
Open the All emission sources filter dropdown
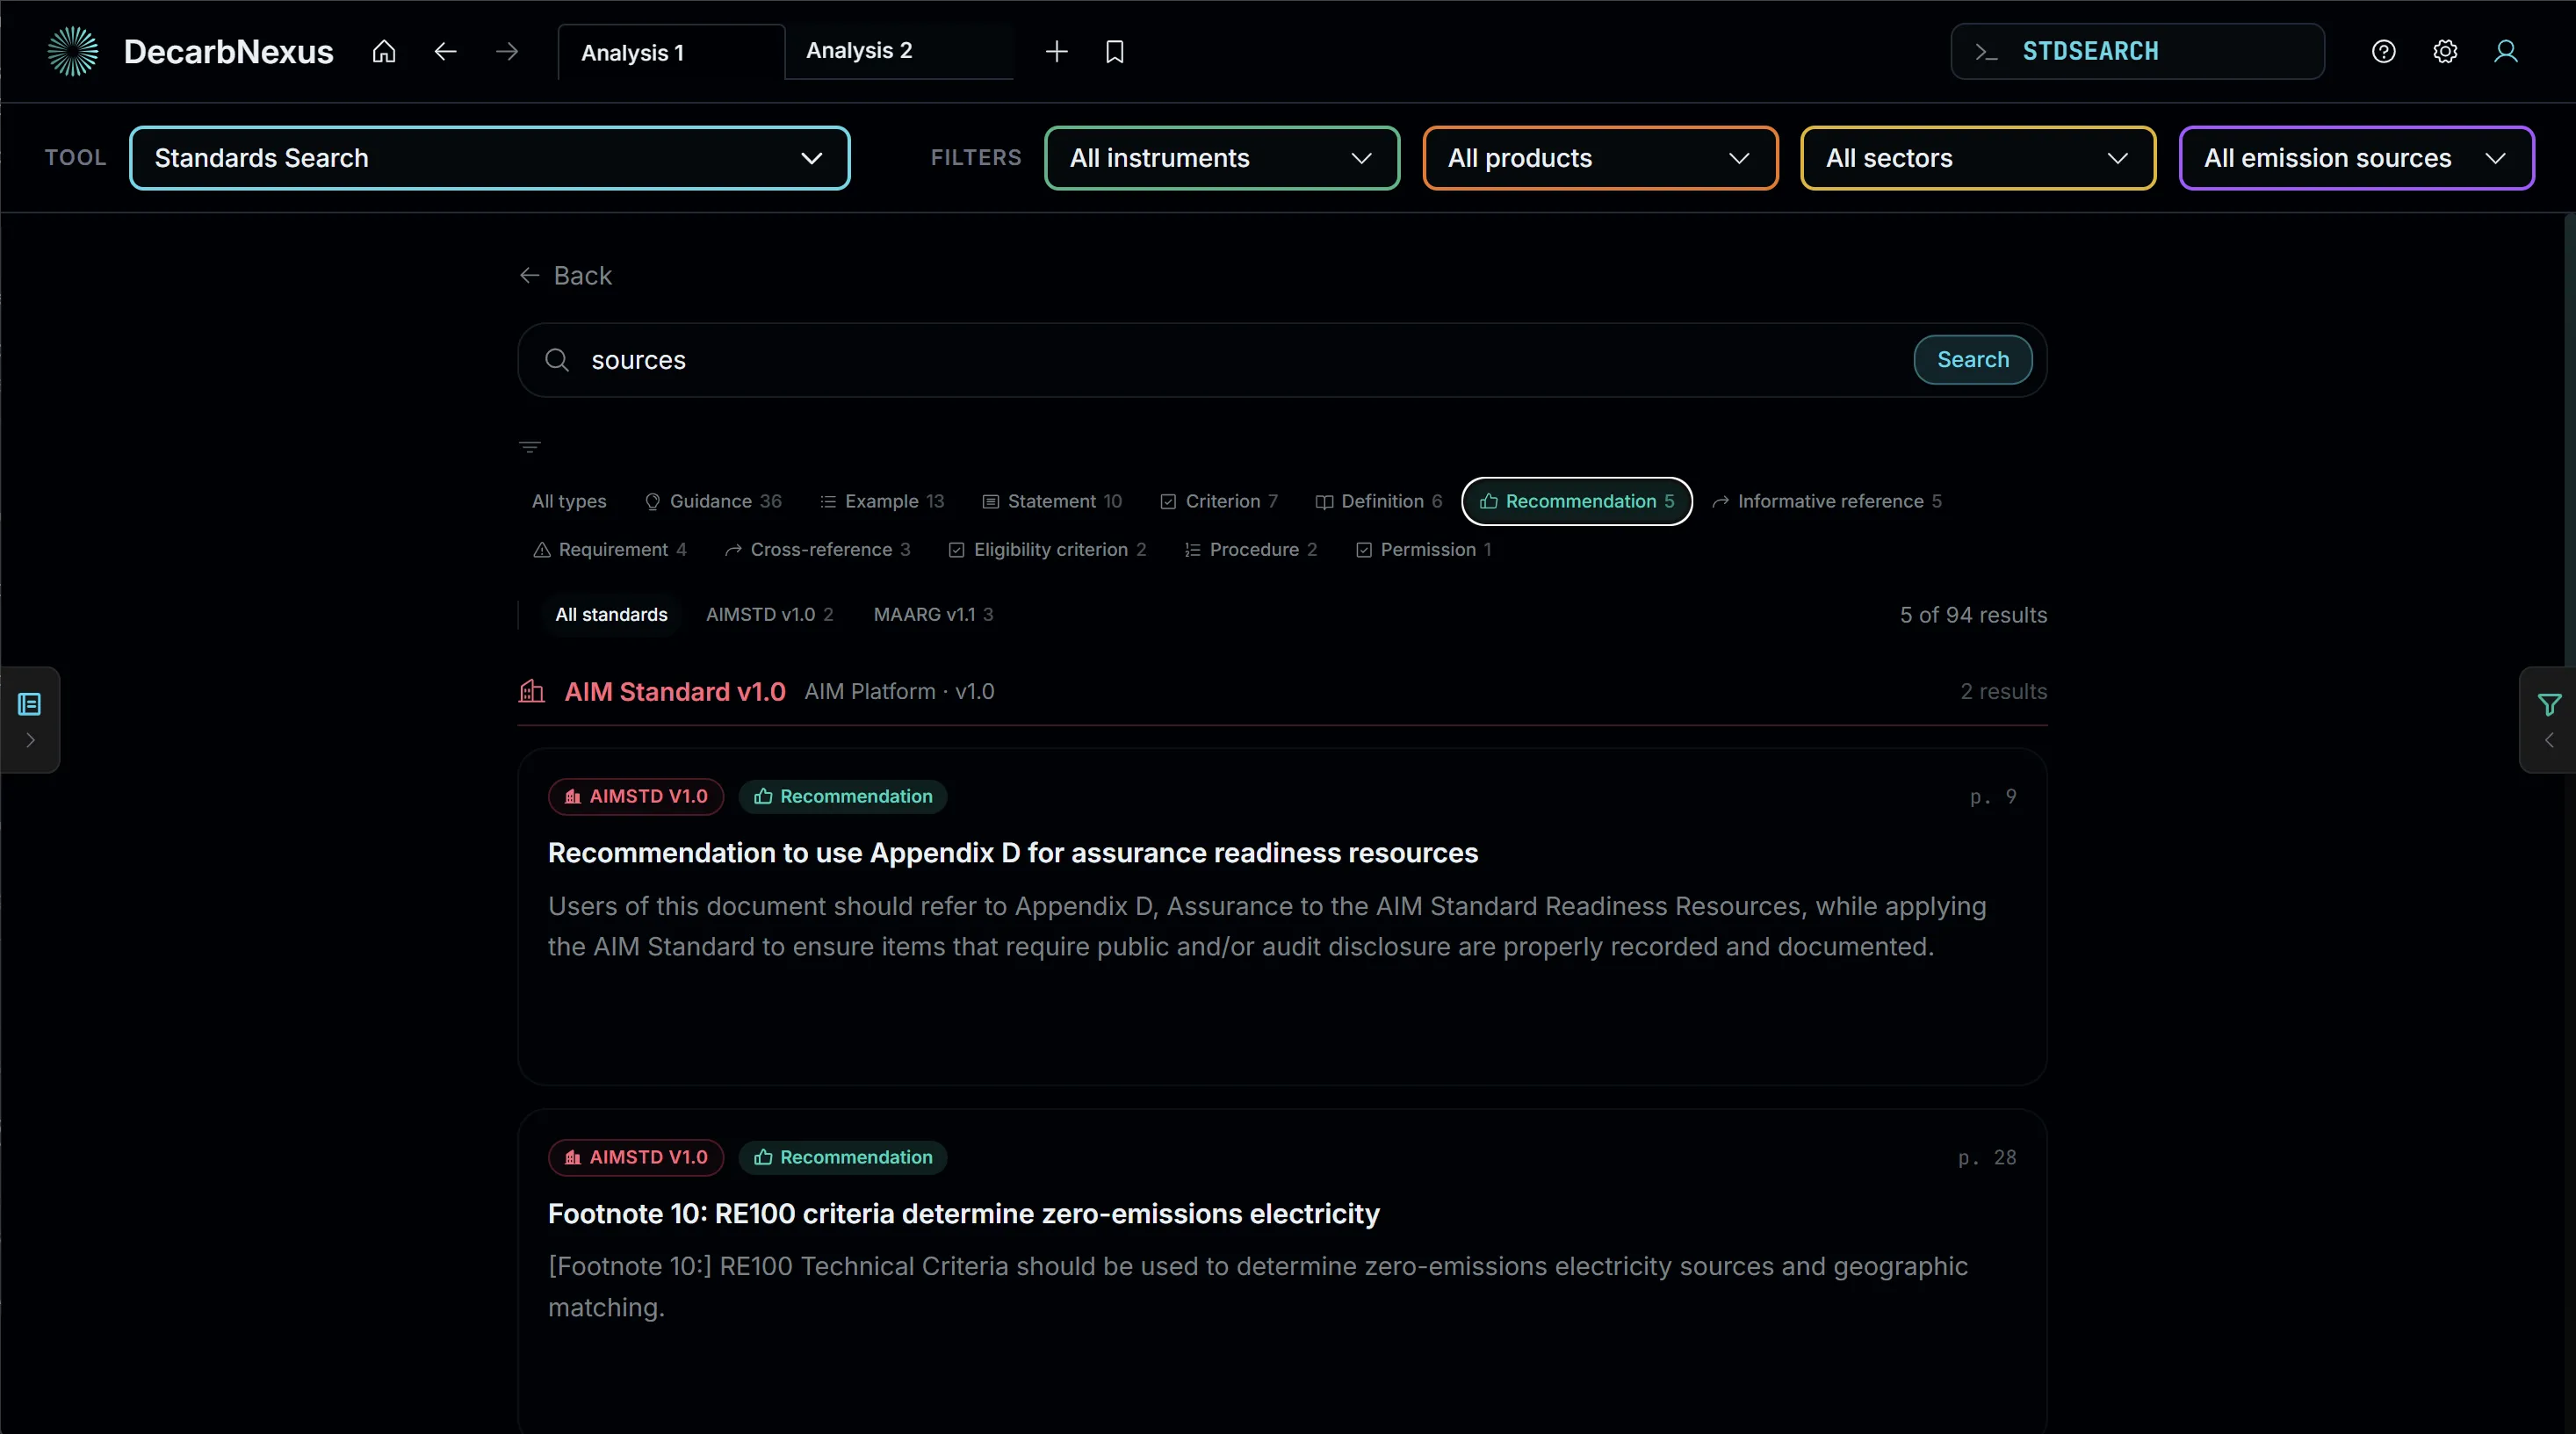[x=2356, y=158]
